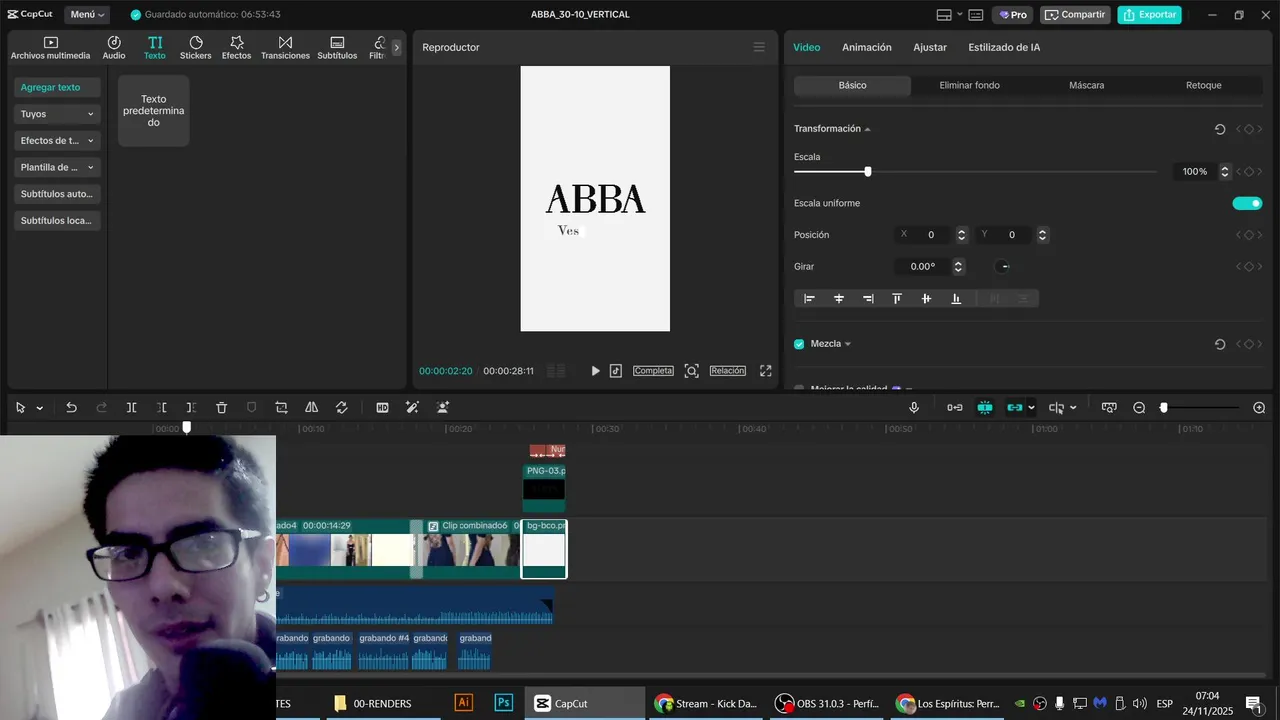Switch to the Estilizado de IA tab
This screenshot has height=720, width=1280.
[1004, 47]
